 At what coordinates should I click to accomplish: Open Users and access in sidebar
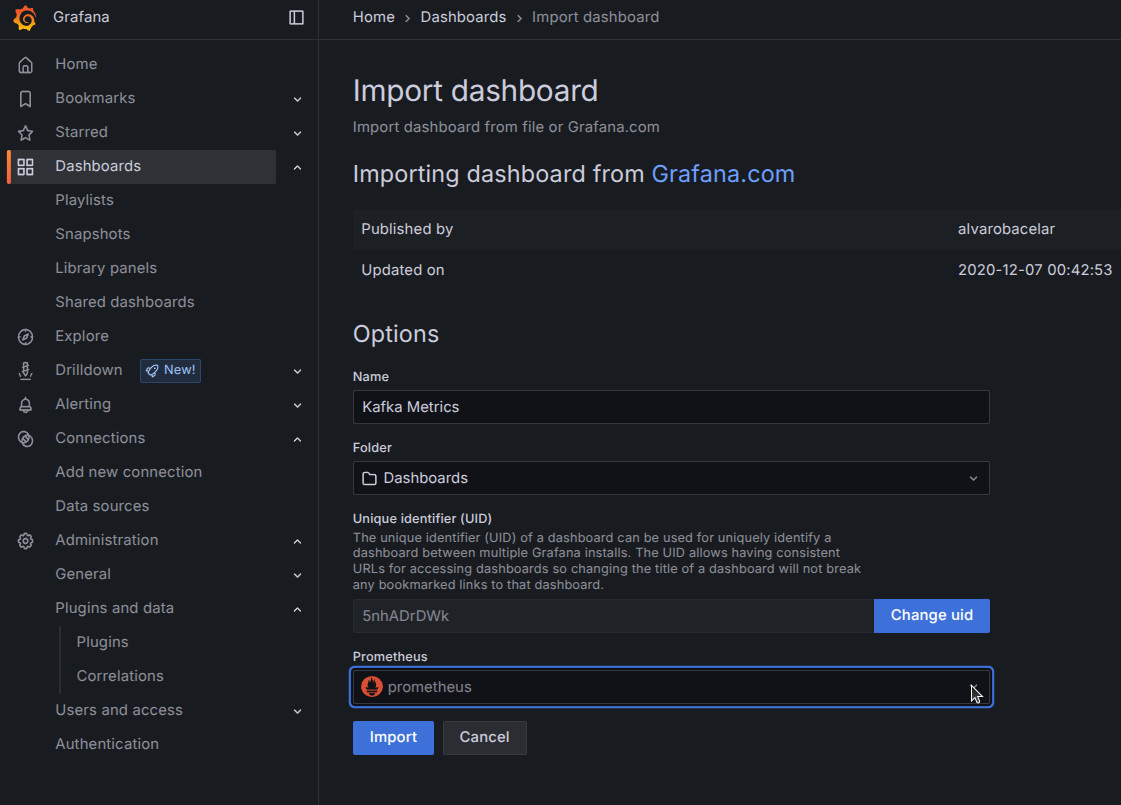[x=119, y=711]
